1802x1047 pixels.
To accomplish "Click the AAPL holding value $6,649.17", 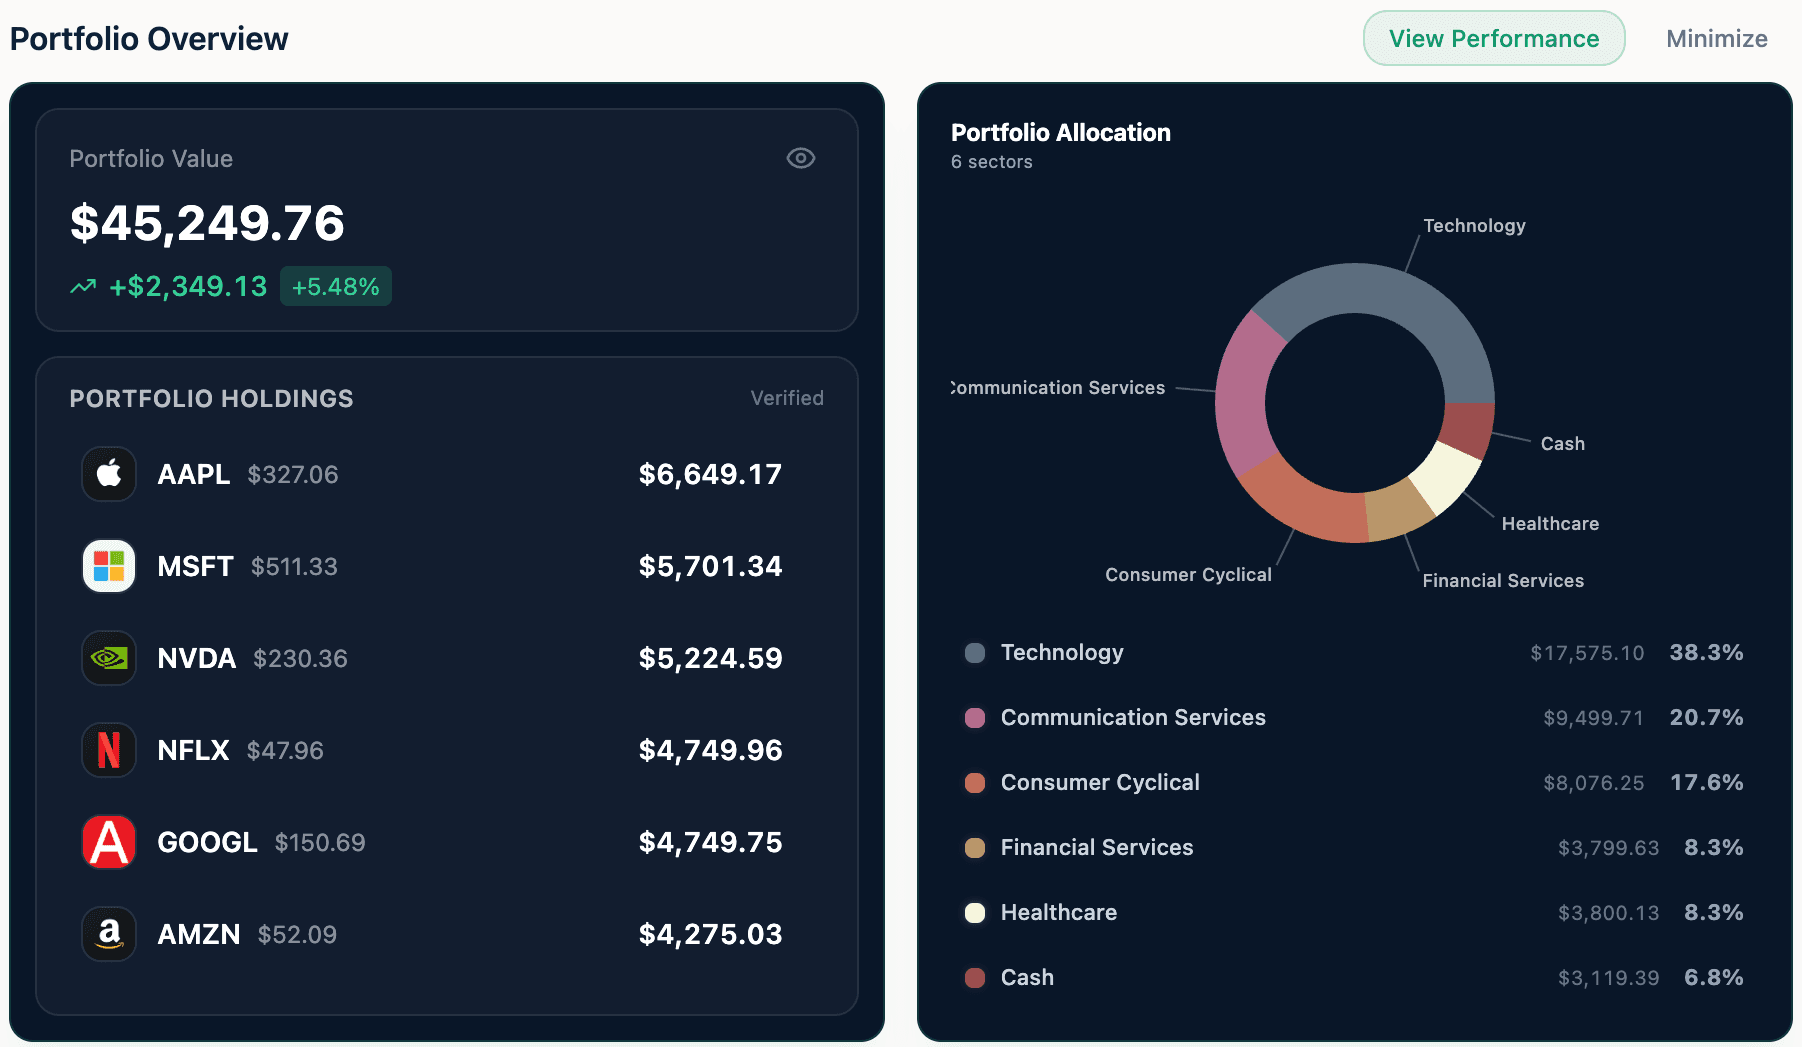I will pos(710,474).
